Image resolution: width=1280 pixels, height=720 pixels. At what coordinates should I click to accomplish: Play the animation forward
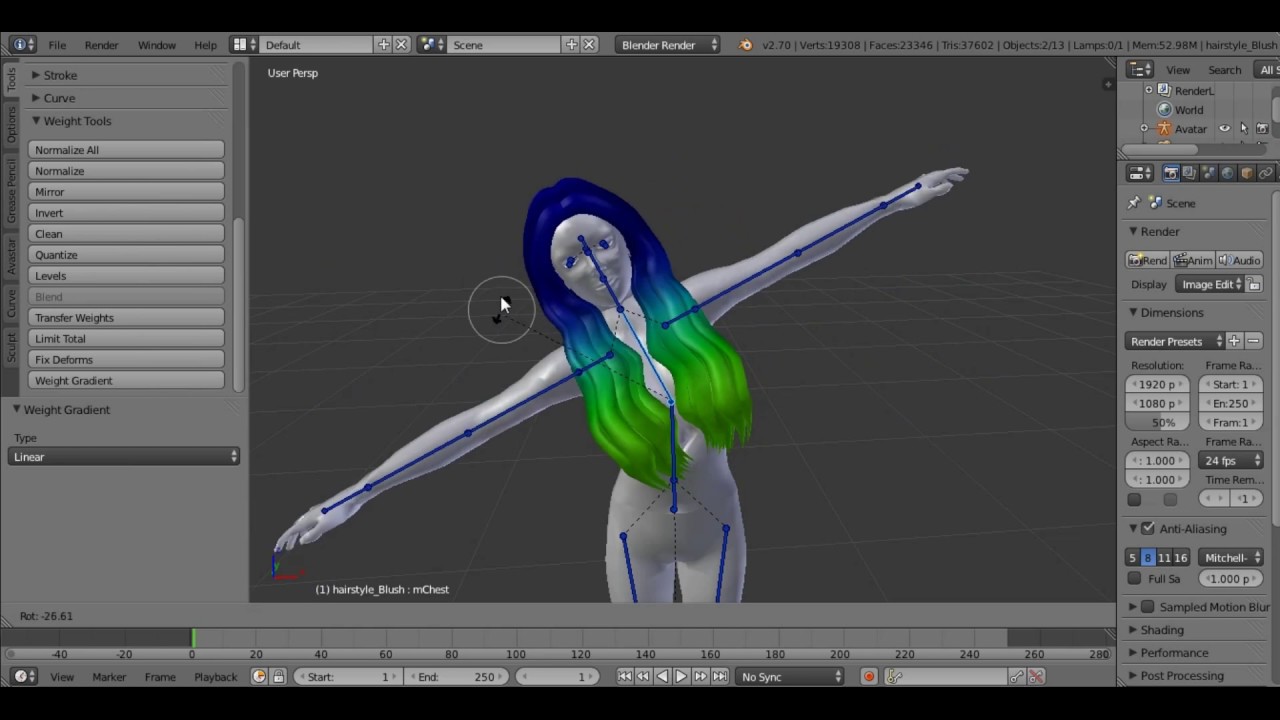point(681,677)
